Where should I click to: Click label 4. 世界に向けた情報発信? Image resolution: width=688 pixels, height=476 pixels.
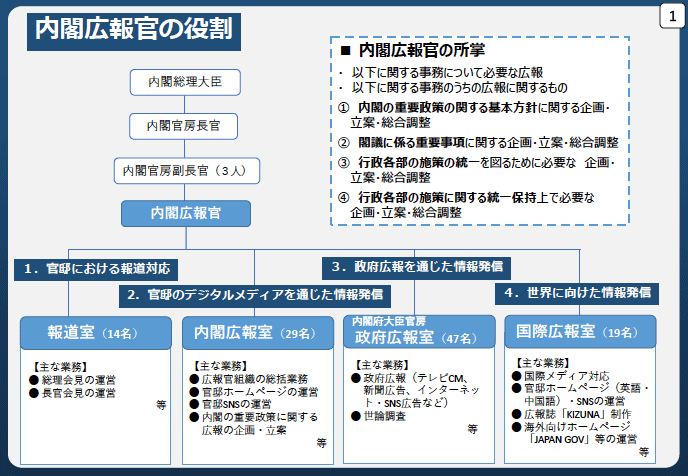[577, 293]
